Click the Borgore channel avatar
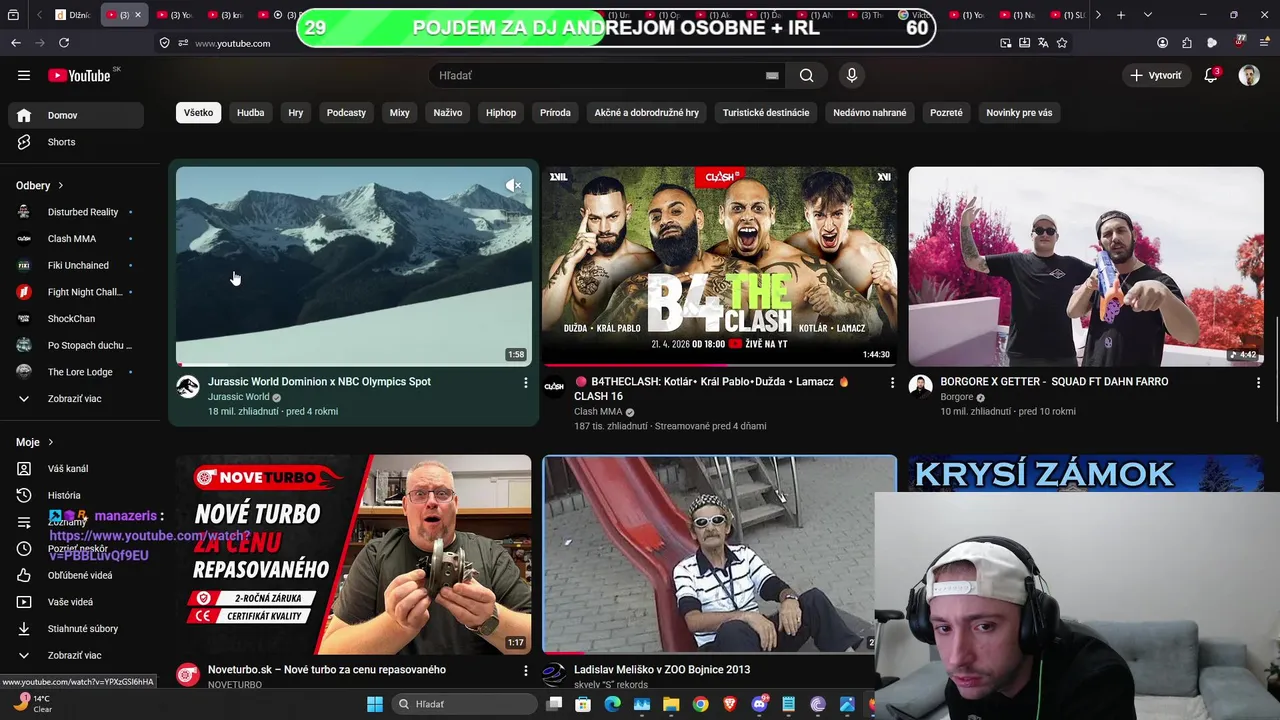Screen dimensions: 1280x720 tap(921, 387)
